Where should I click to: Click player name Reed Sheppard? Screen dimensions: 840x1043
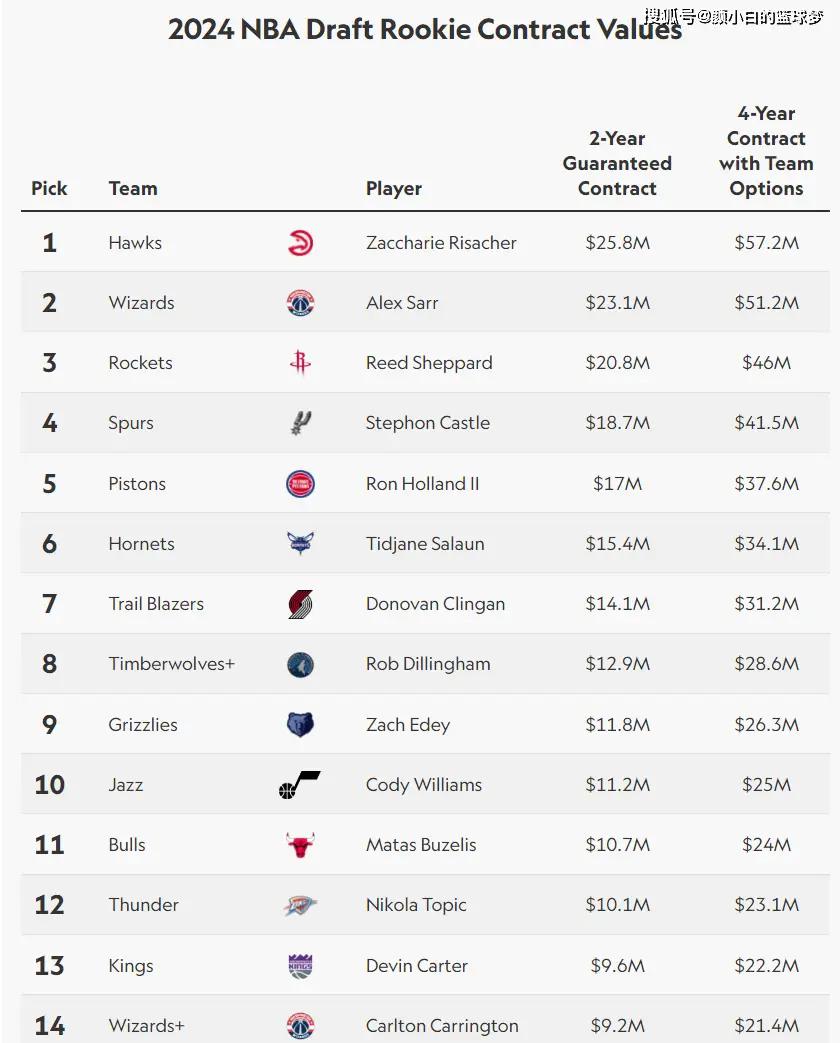pyautogui.click(x=429, y=363)
